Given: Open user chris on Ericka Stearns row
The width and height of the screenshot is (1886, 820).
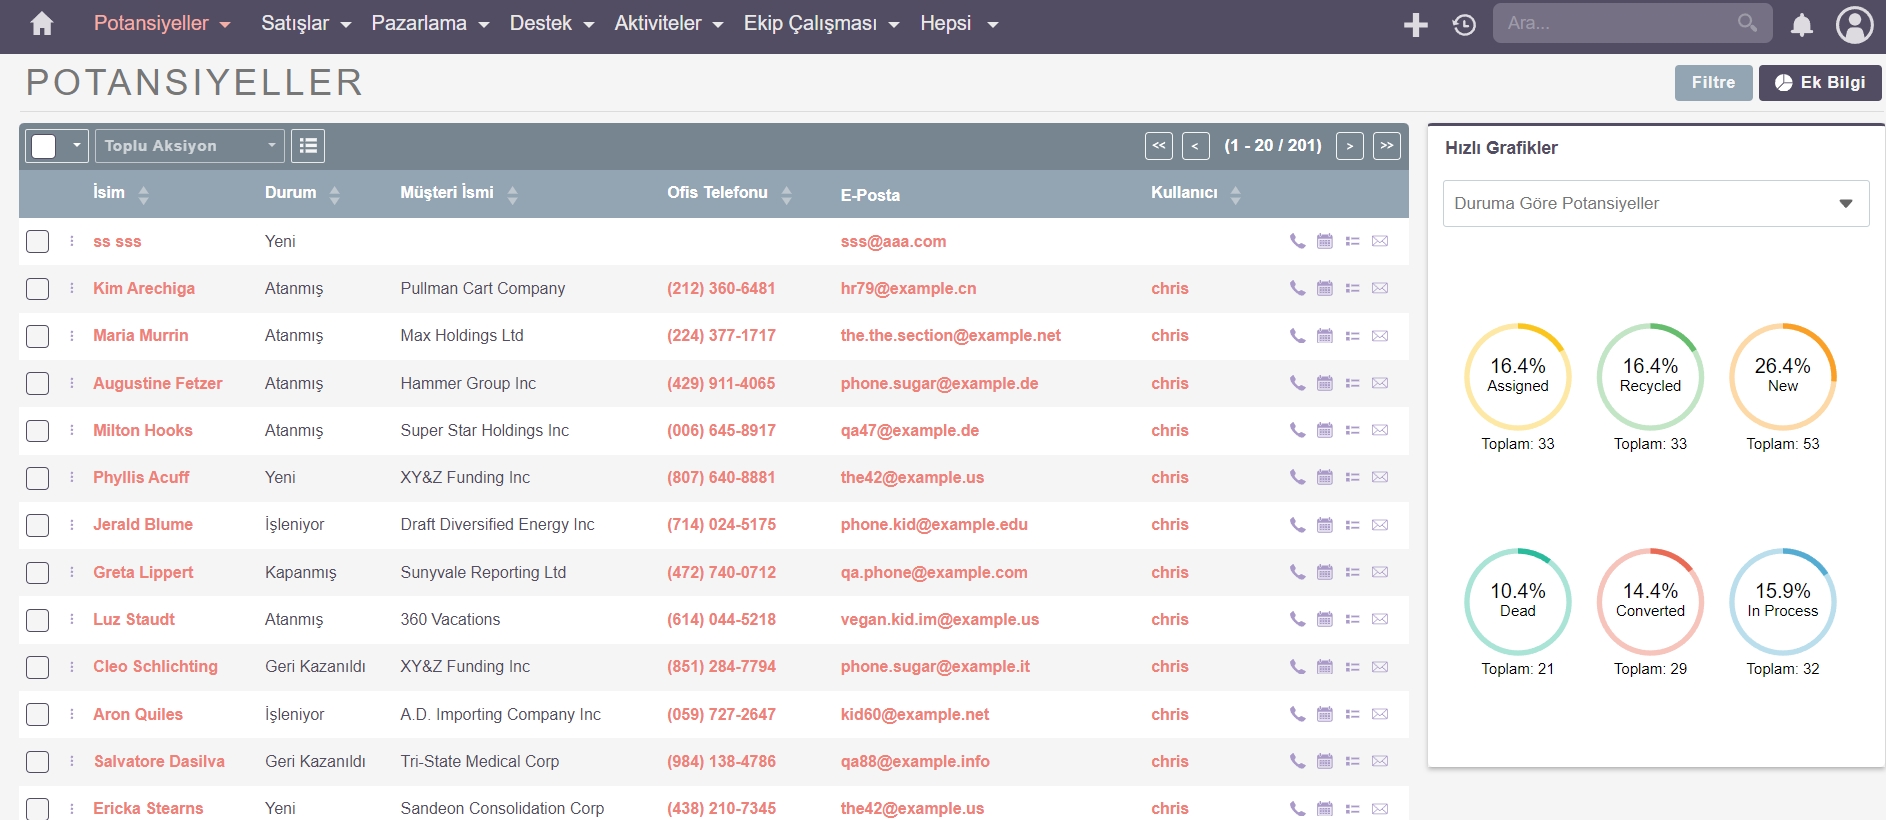Looking at the screenshot, I should click(x=1169, y=808).
